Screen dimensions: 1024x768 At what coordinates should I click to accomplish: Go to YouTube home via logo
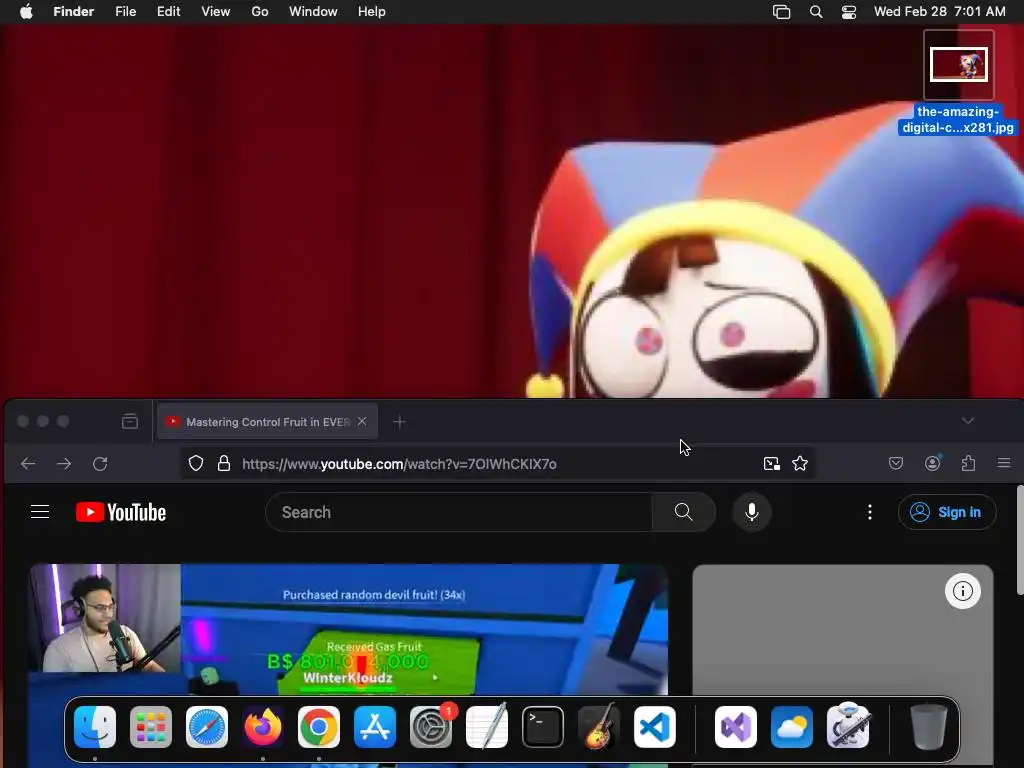coord(121,512)
